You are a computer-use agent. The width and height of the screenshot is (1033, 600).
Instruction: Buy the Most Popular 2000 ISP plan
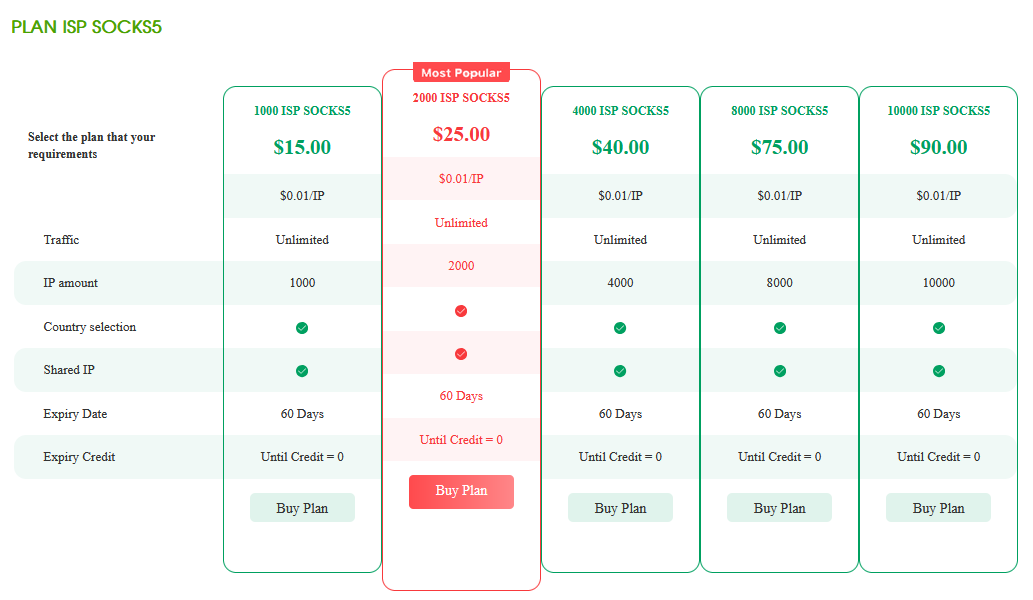(461, 491)
